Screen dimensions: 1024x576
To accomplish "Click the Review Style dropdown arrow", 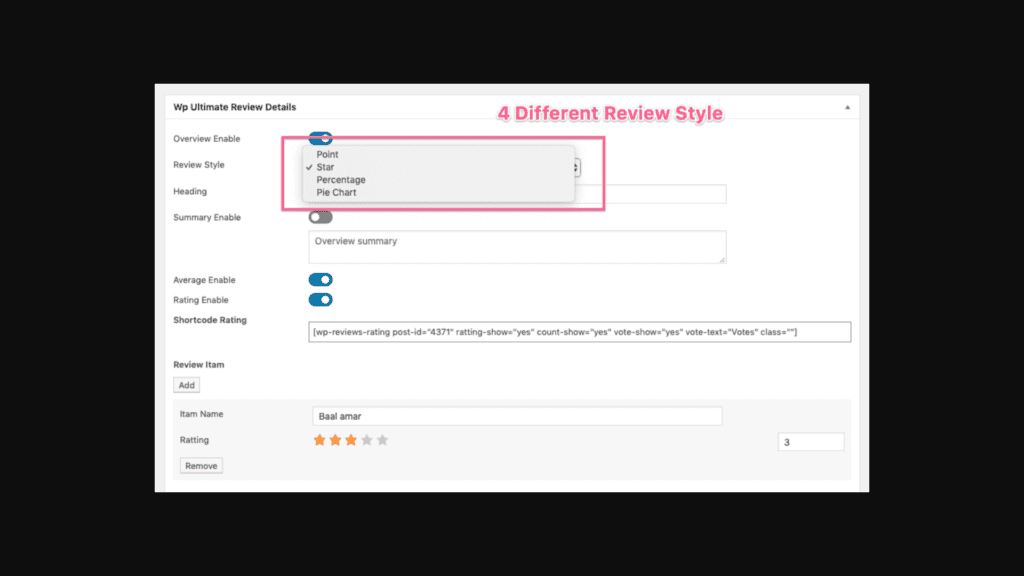I will point(576,168).
